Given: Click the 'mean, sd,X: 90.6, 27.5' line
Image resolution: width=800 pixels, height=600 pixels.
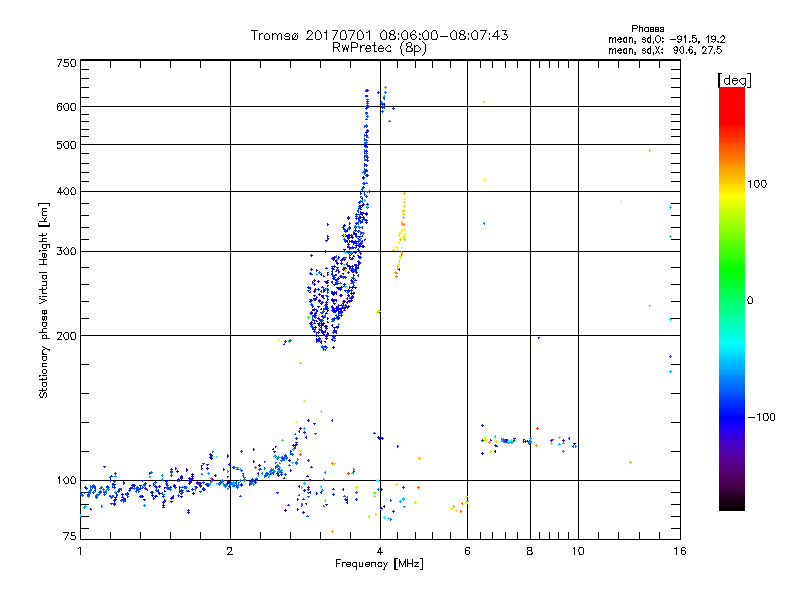Looking at the screenshot, I should click(x=665, y=50).
